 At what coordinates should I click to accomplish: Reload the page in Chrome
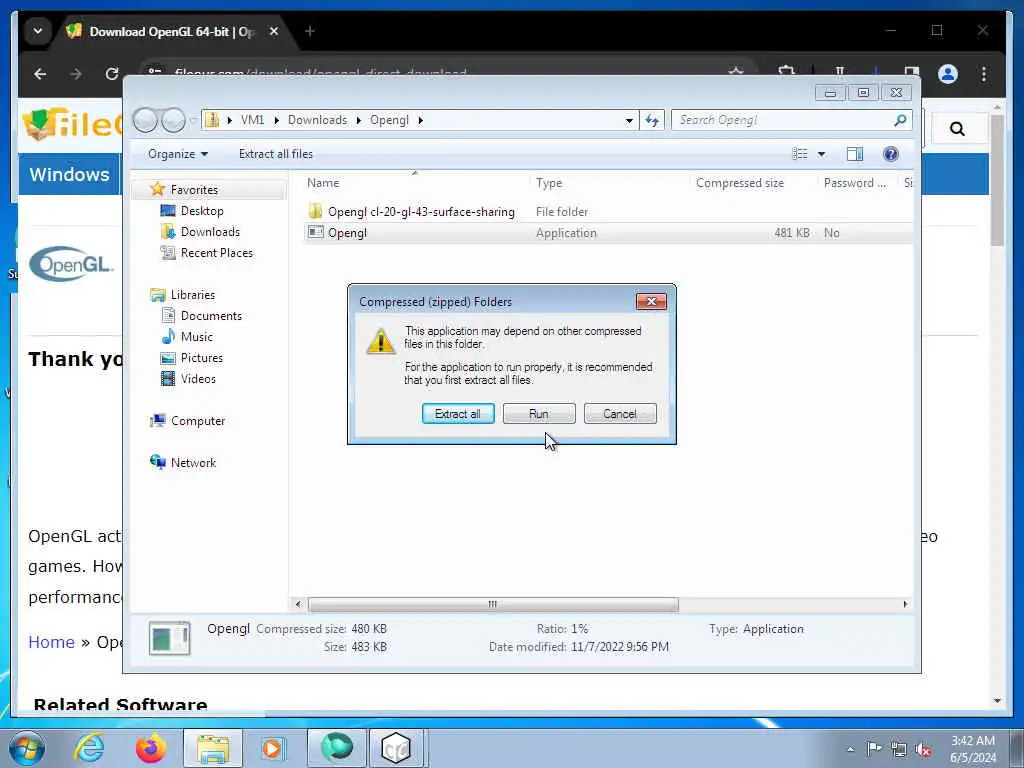click(x=112, y=74)
